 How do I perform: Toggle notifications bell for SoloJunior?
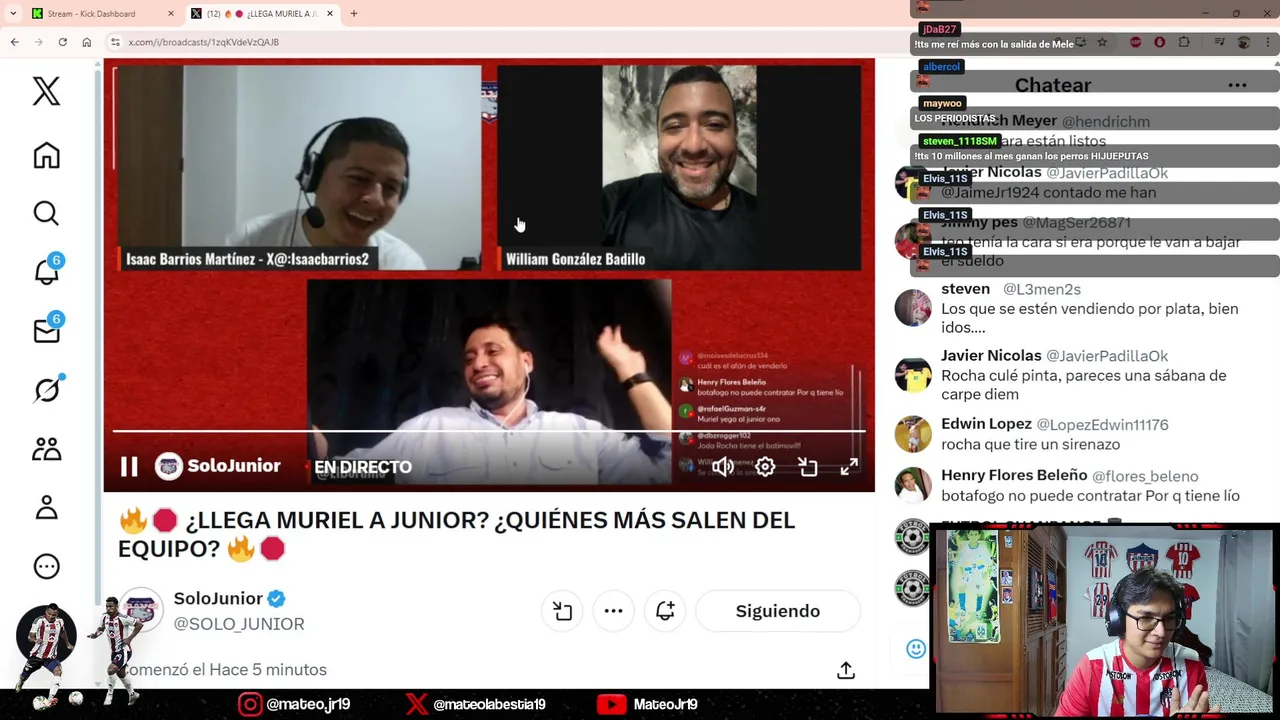pos(665,611)
